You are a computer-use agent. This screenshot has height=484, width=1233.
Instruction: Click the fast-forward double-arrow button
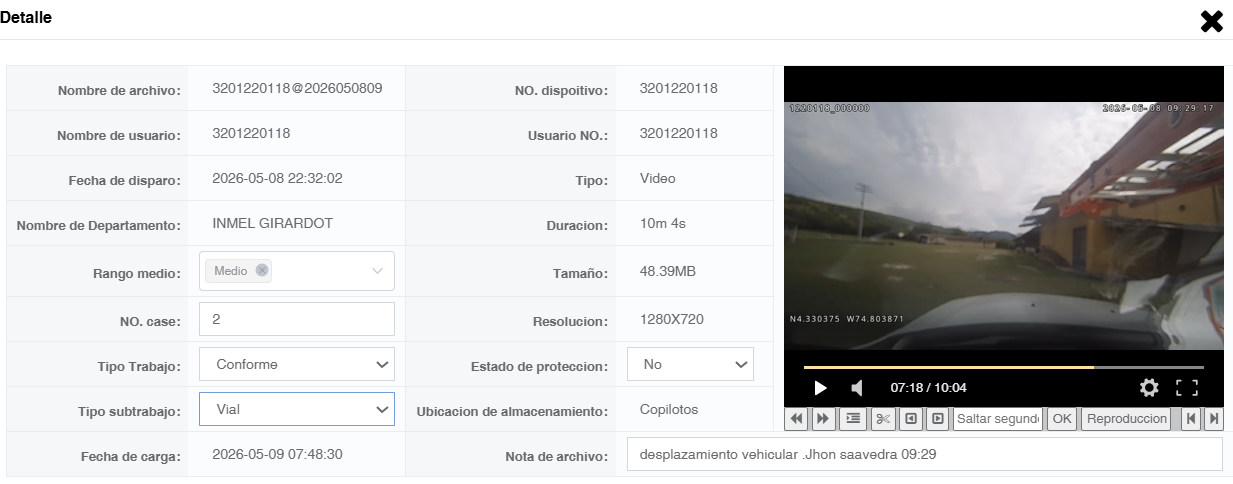pos(822,419)
